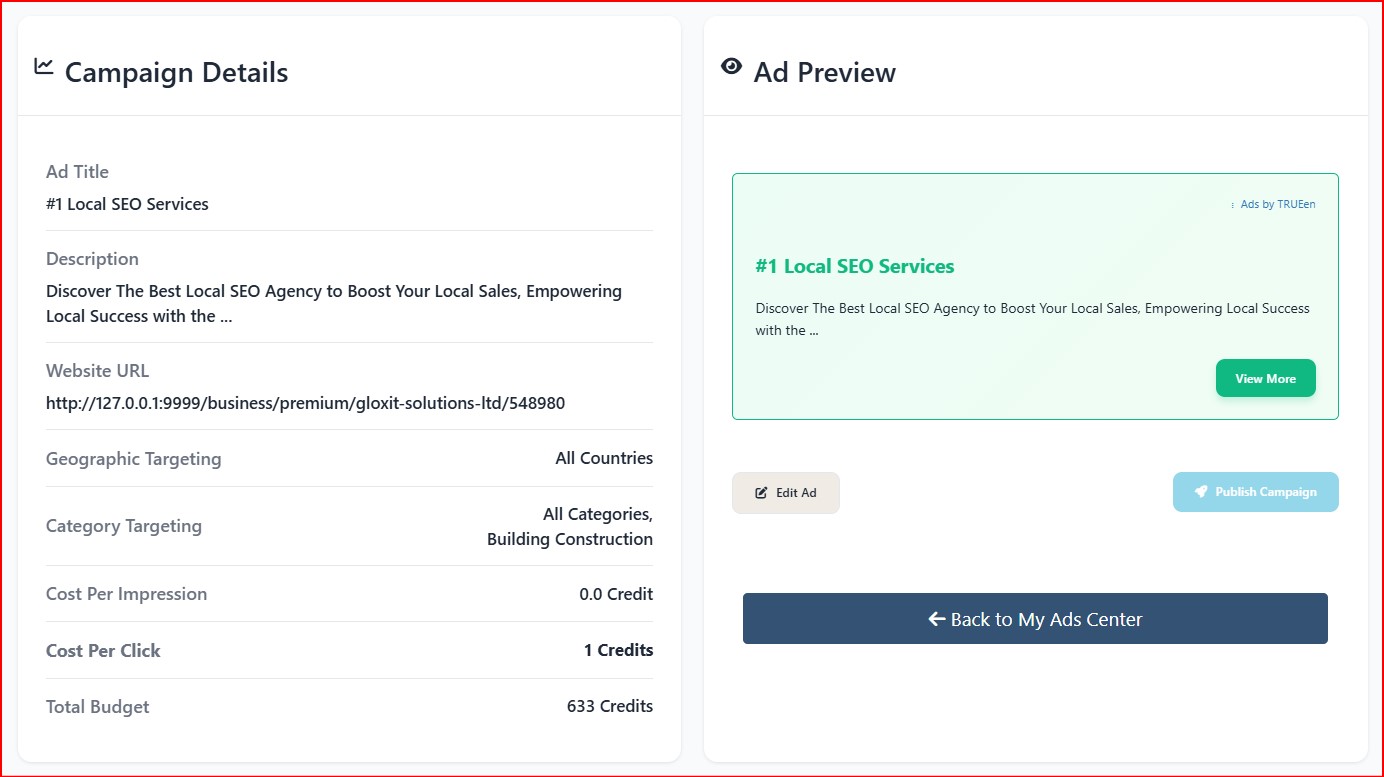Click the Total Budget value 633 Credits

point(609,706)
